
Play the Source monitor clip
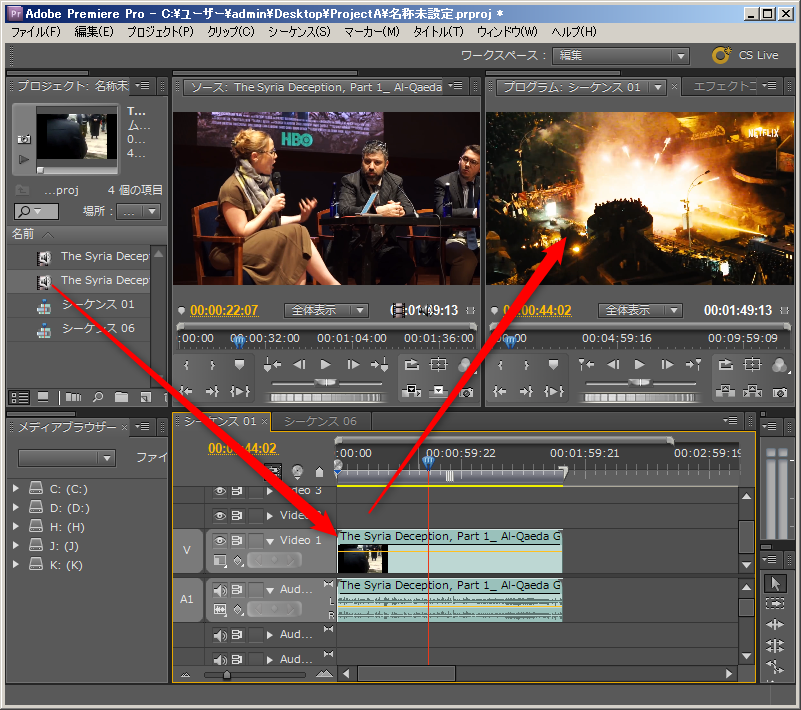325,365
